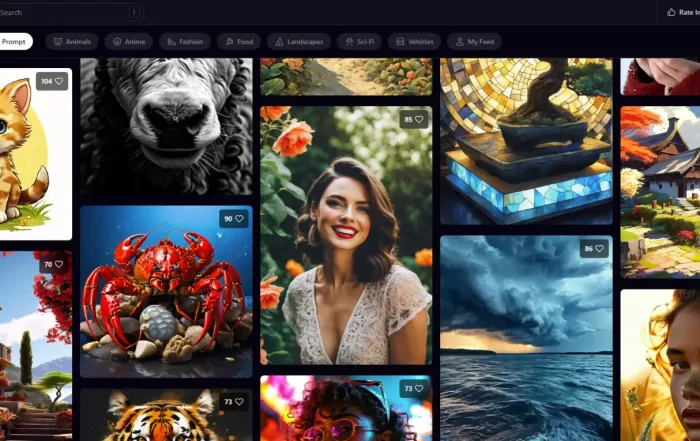The height and width of the screenshot is (441, 700).
Task: Click the Rate Images button
Action: tap(681, 12)
